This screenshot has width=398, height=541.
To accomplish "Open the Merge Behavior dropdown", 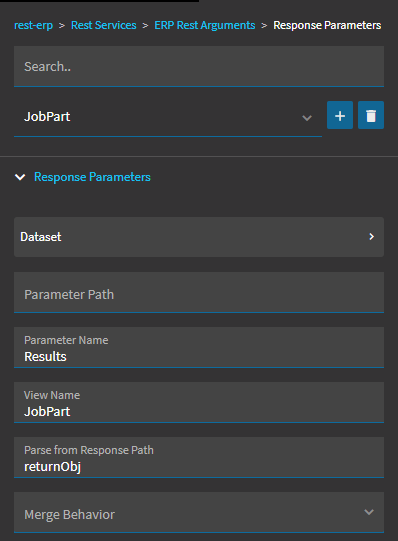I will pyautogui.click(x=199, y=512).
